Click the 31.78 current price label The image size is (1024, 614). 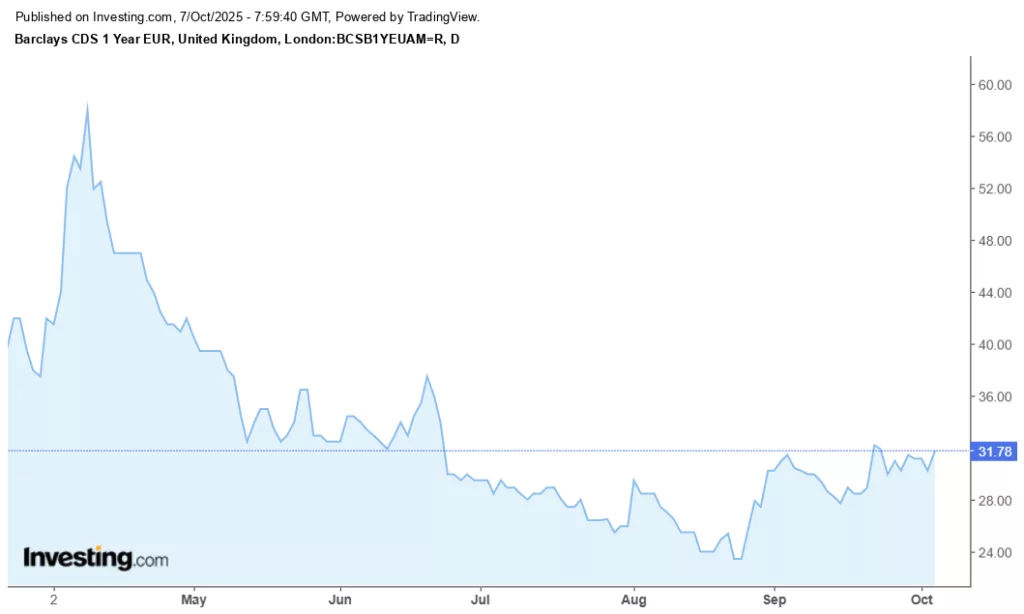(x=995, y=451)
